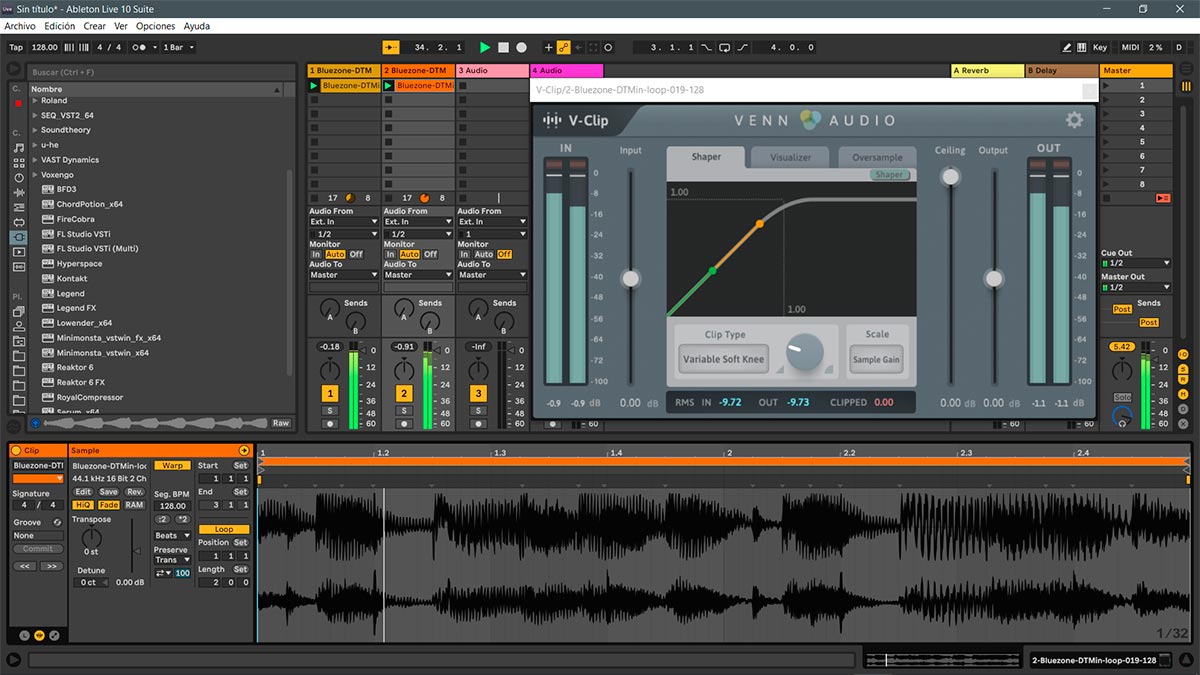Open Master Out 1/2 dropdown
1200x675 pixels.
click(x=1135, y=287)
